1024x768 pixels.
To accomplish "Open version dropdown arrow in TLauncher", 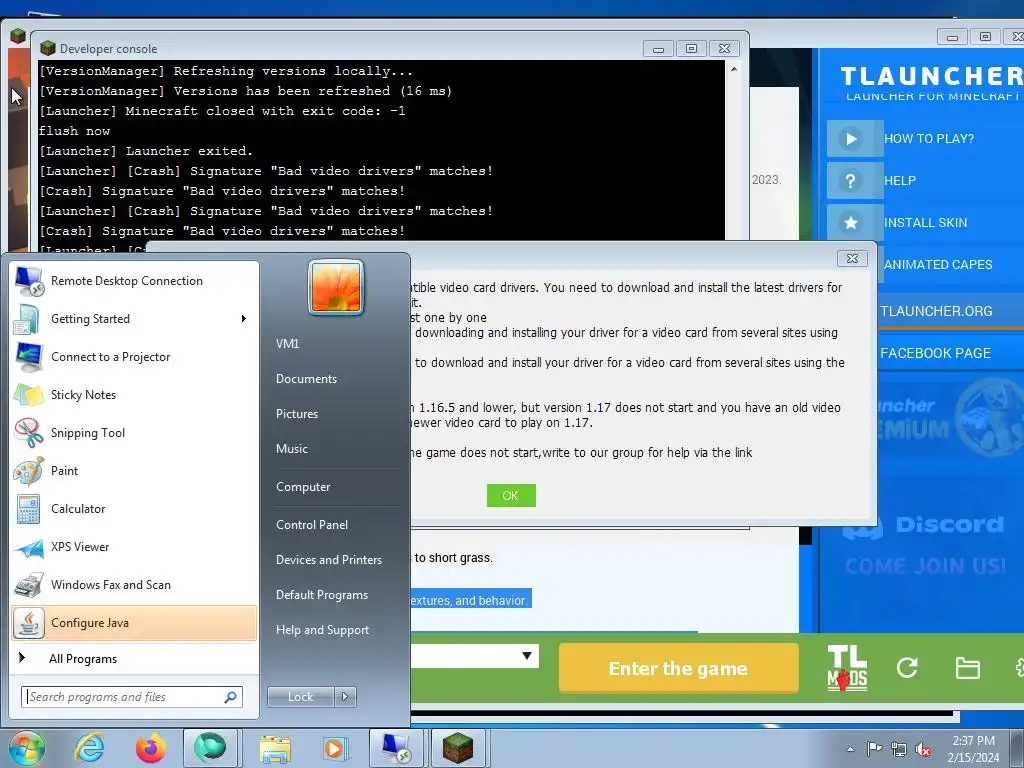I will click(x=526, y=656).
